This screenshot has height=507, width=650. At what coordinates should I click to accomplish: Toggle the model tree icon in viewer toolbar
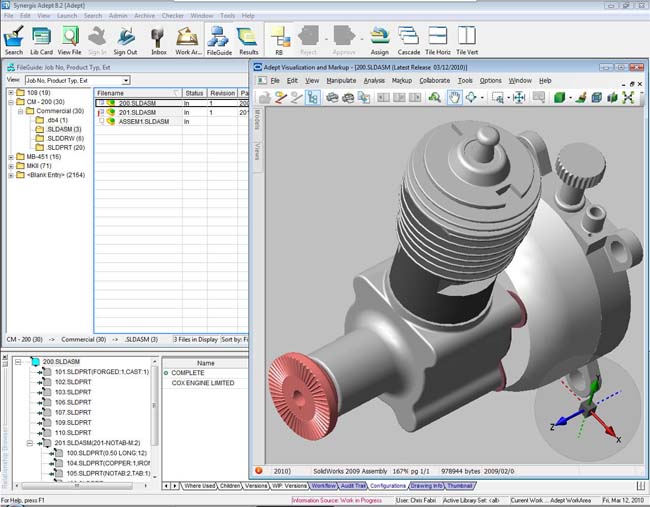312,98
